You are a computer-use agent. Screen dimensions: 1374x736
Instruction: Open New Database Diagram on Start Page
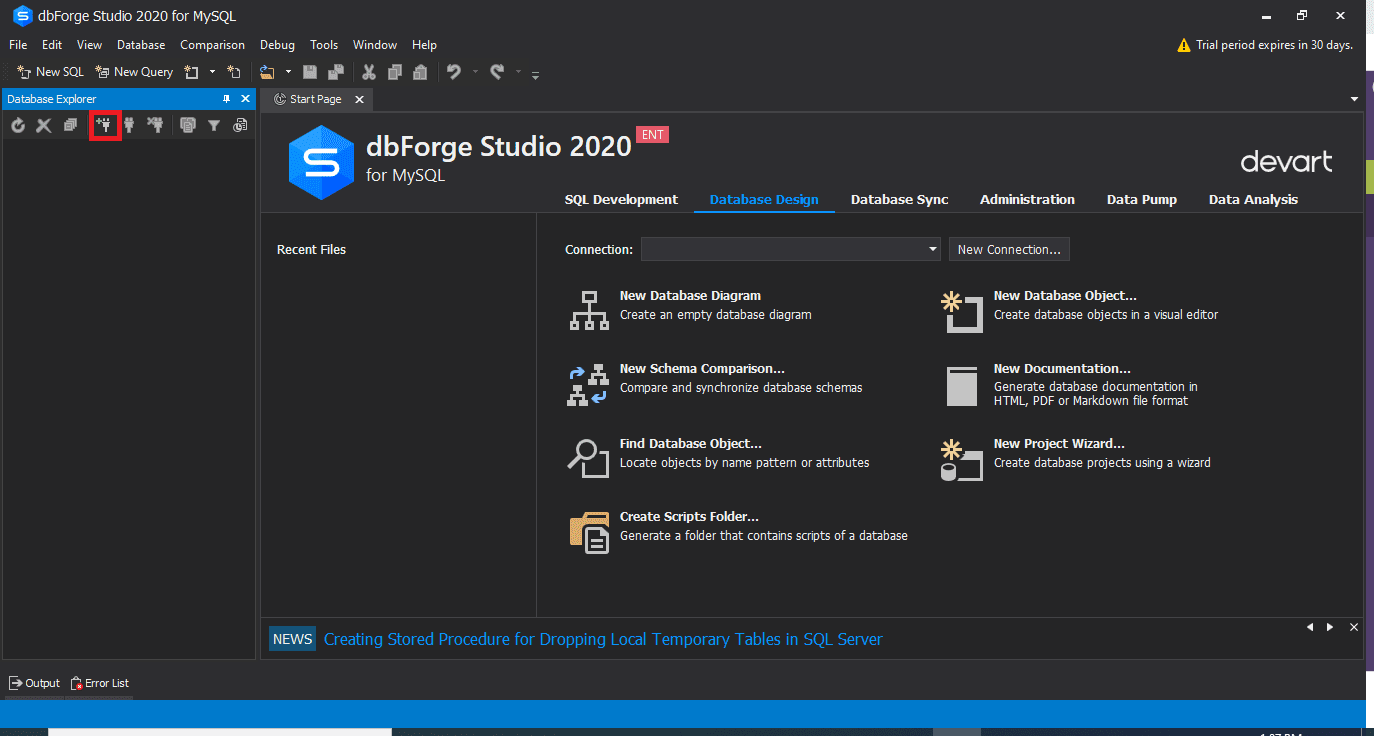pos(690,295)
